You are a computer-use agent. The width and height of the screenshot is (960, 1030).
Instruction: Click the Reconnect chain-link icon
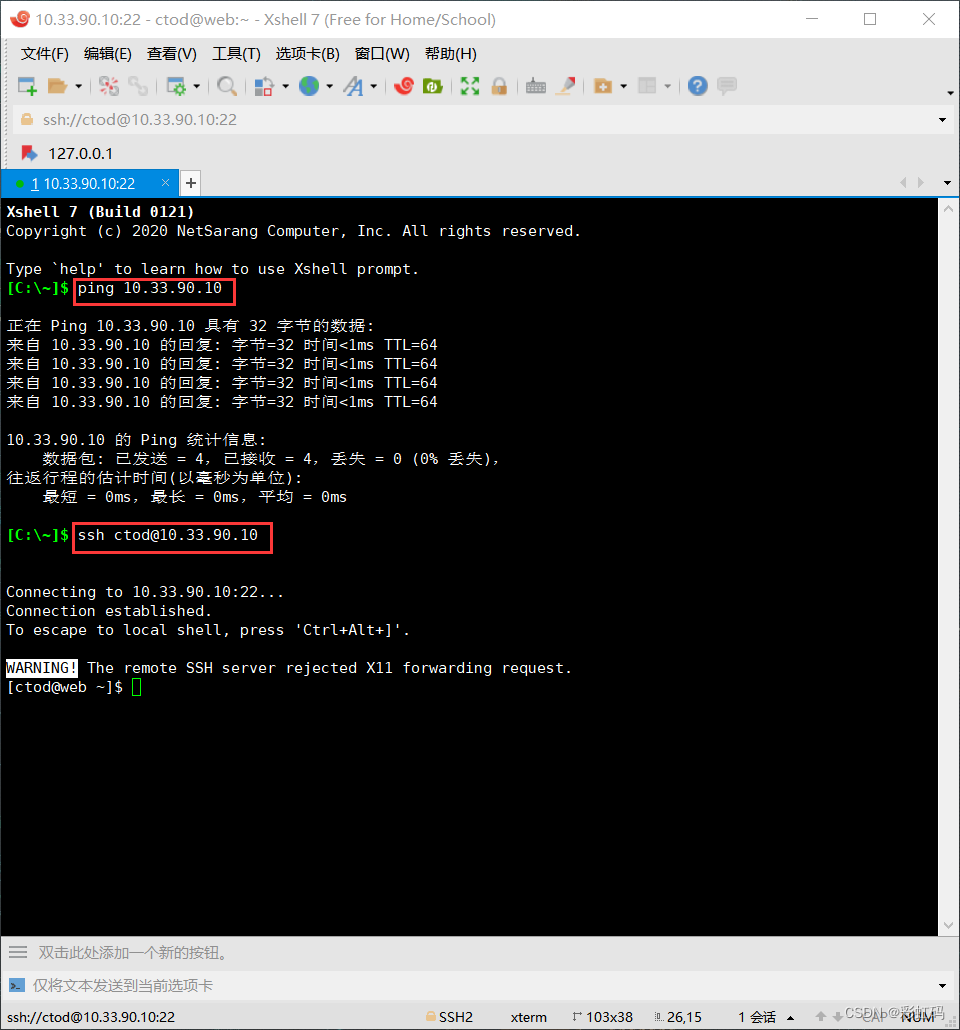[138, 86]
